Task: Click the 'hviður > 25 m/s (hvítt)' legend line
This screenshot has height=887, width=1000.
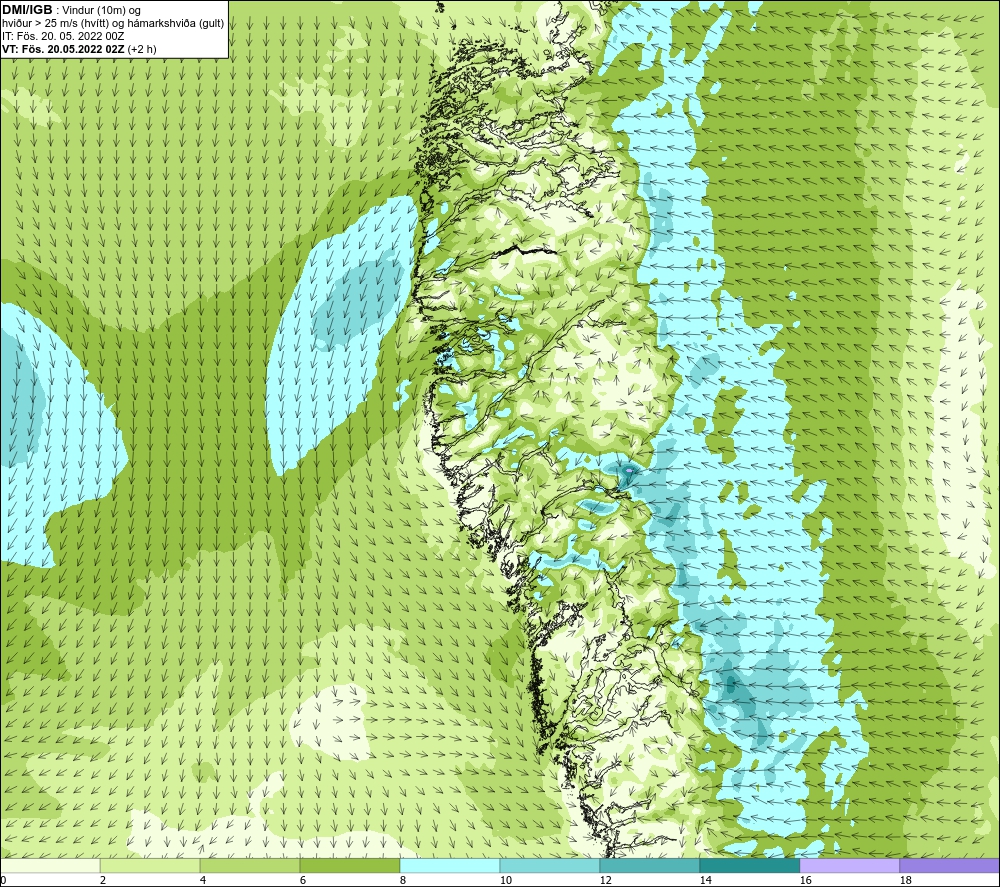Action: click(113, 23)
